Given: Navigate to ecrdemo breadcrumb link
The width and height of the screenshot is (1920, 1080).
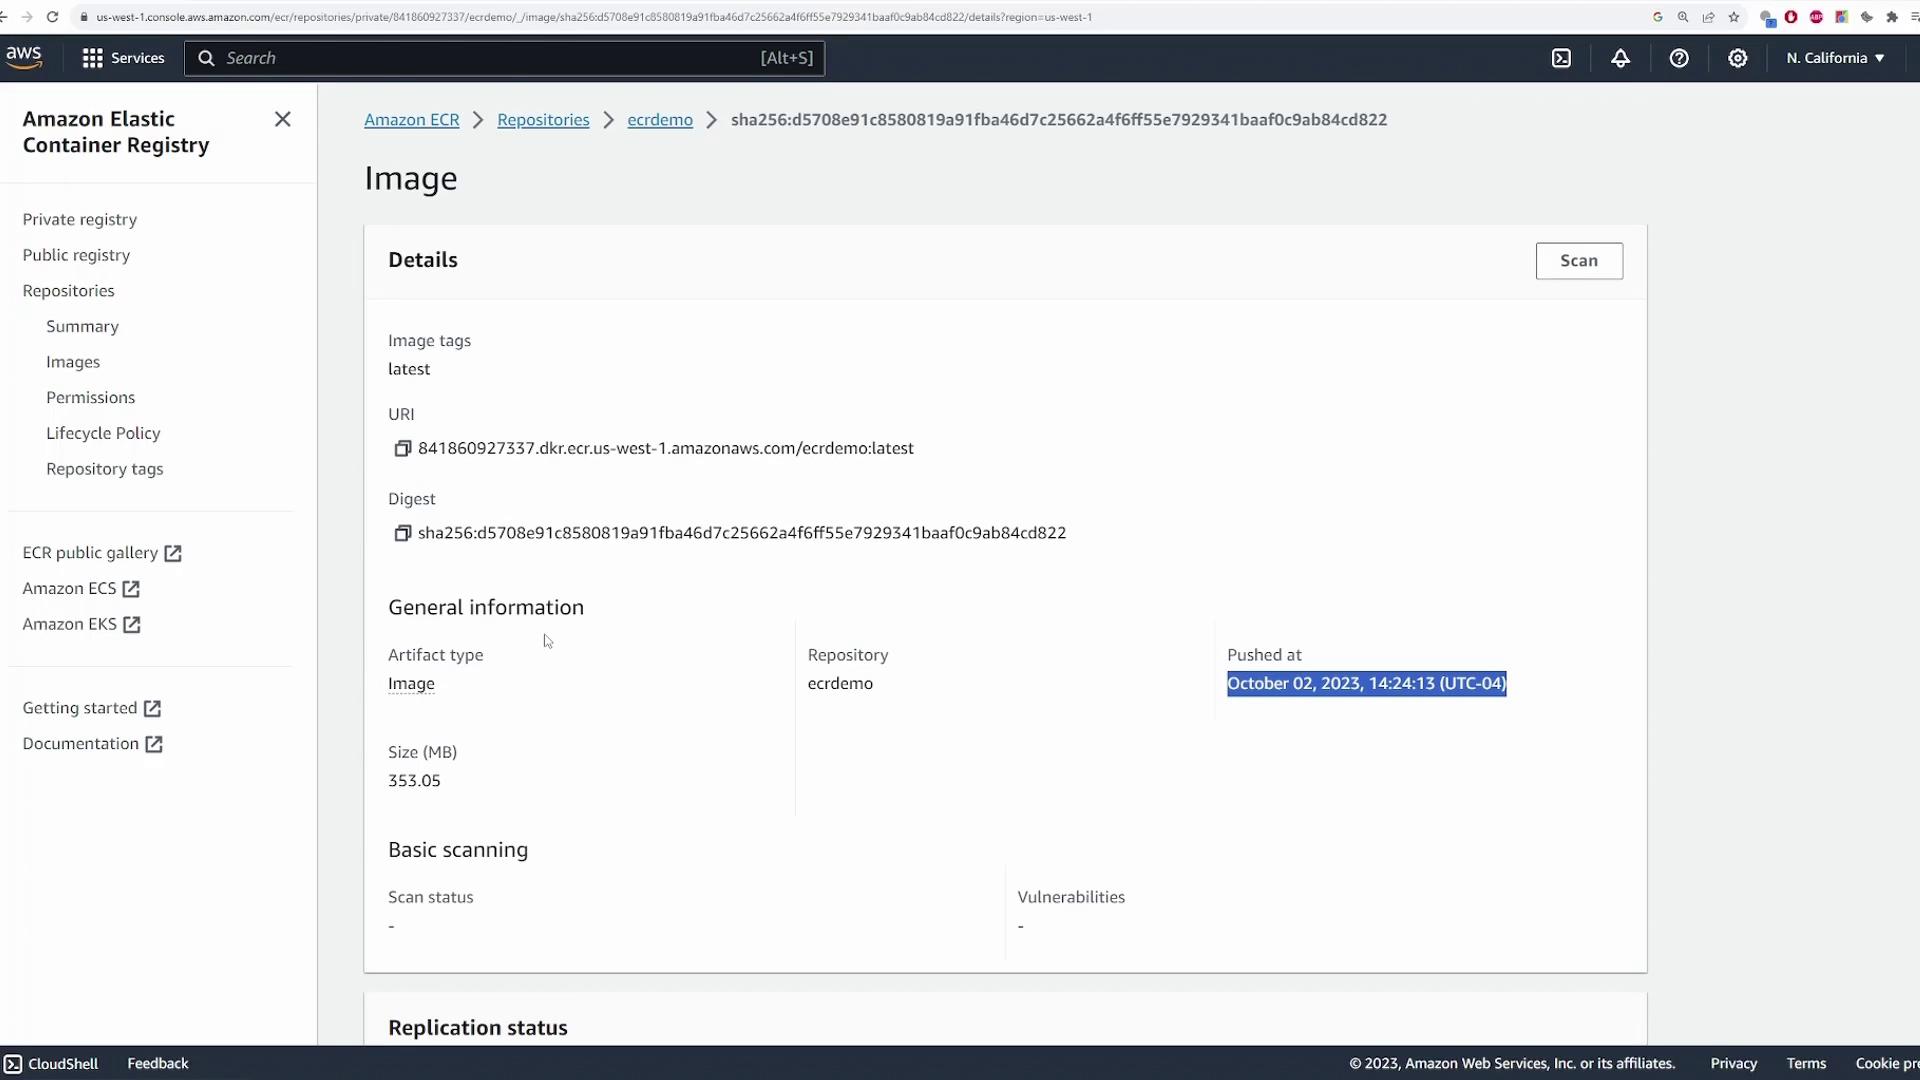Looking at the screenshot, I should [x=660, y=120].
